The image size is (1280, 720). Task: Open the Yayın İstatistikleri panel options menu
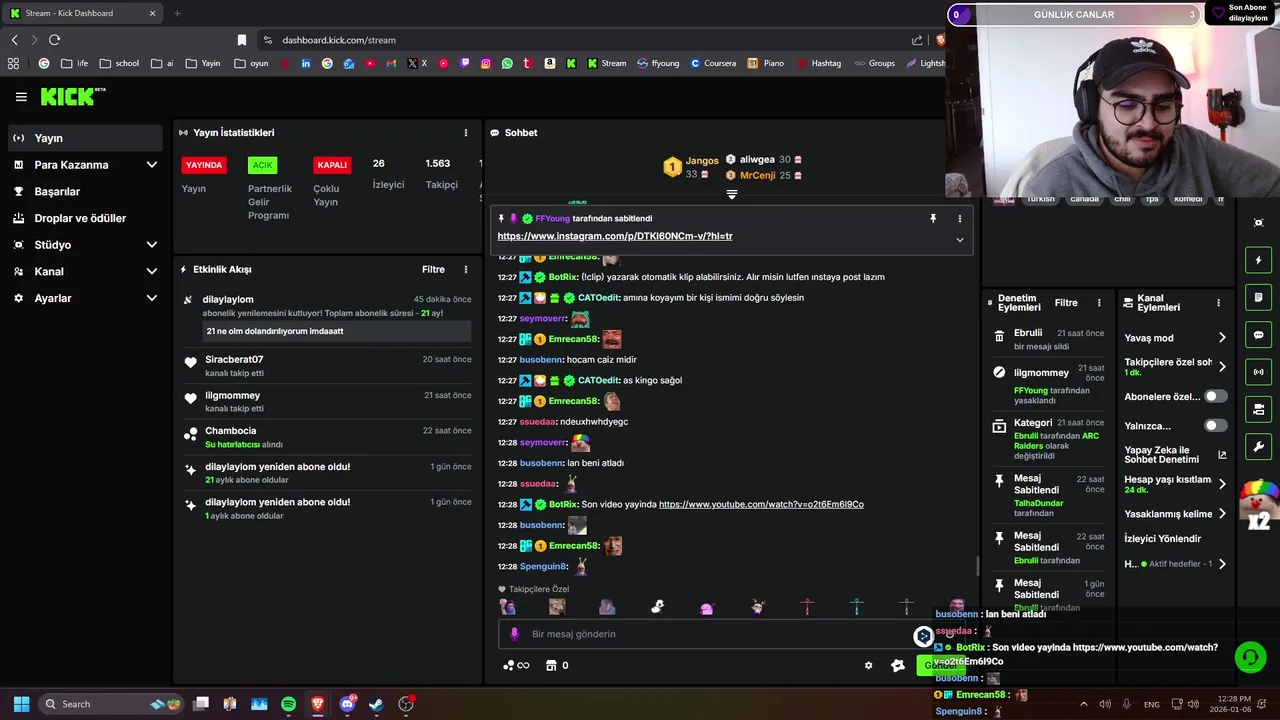(465, 133)
